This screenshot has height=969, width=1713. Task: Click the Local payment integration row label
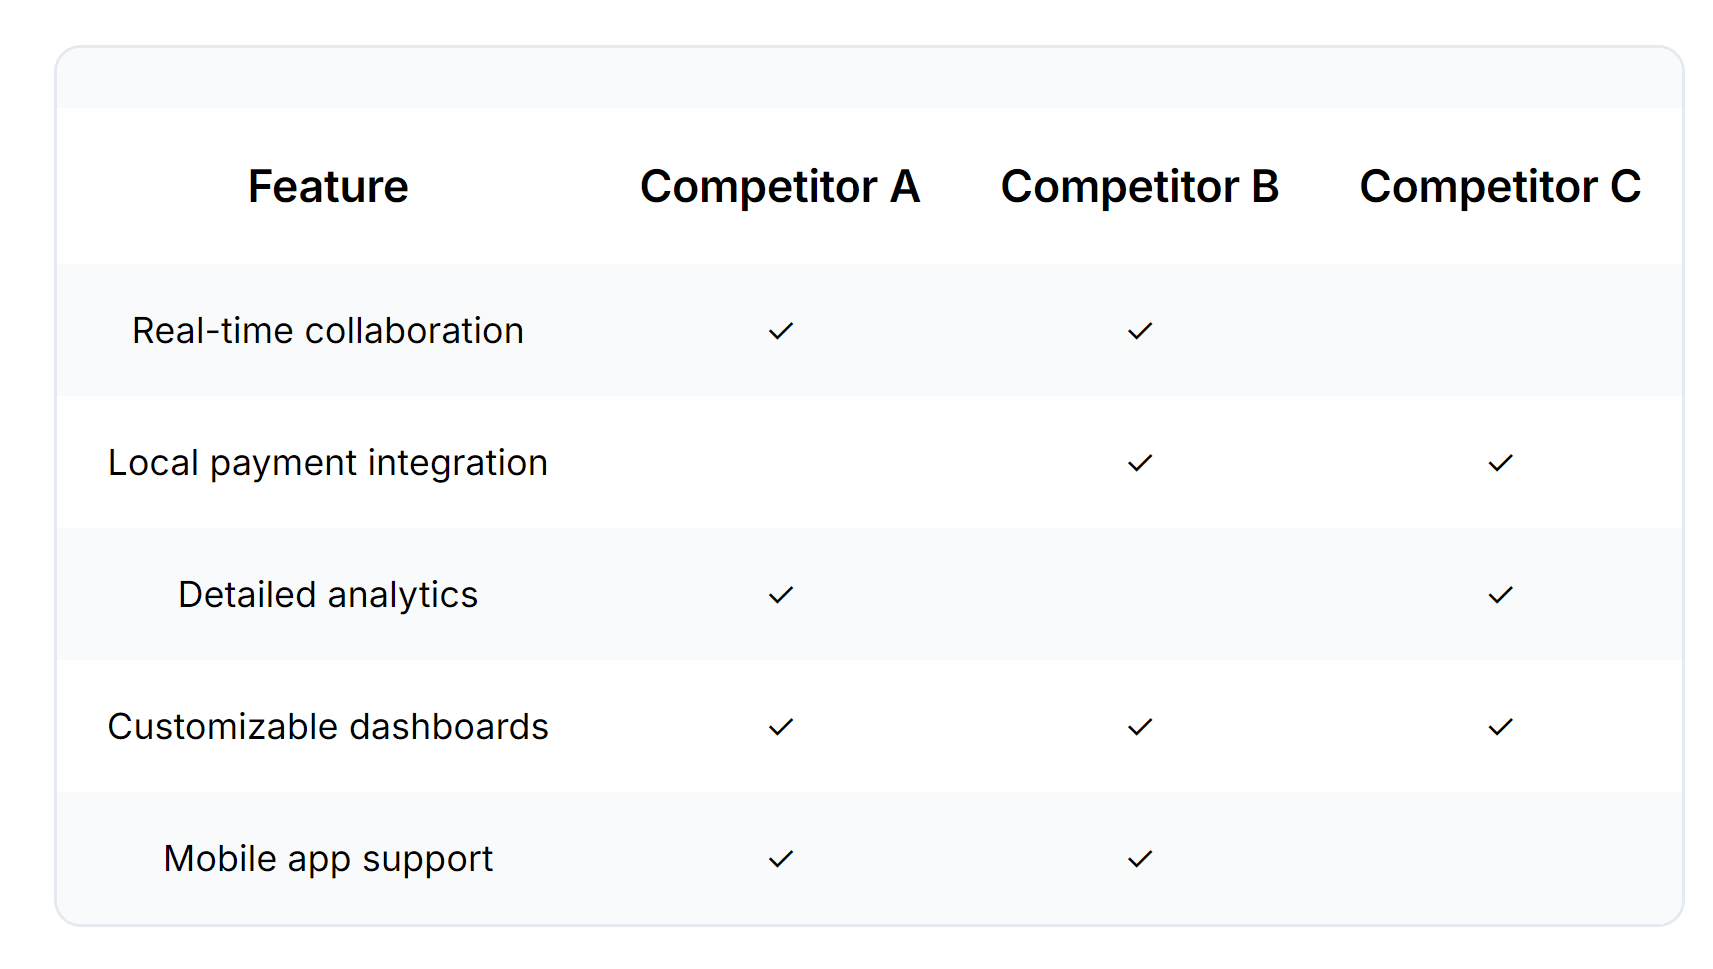[x=328, y=463]
